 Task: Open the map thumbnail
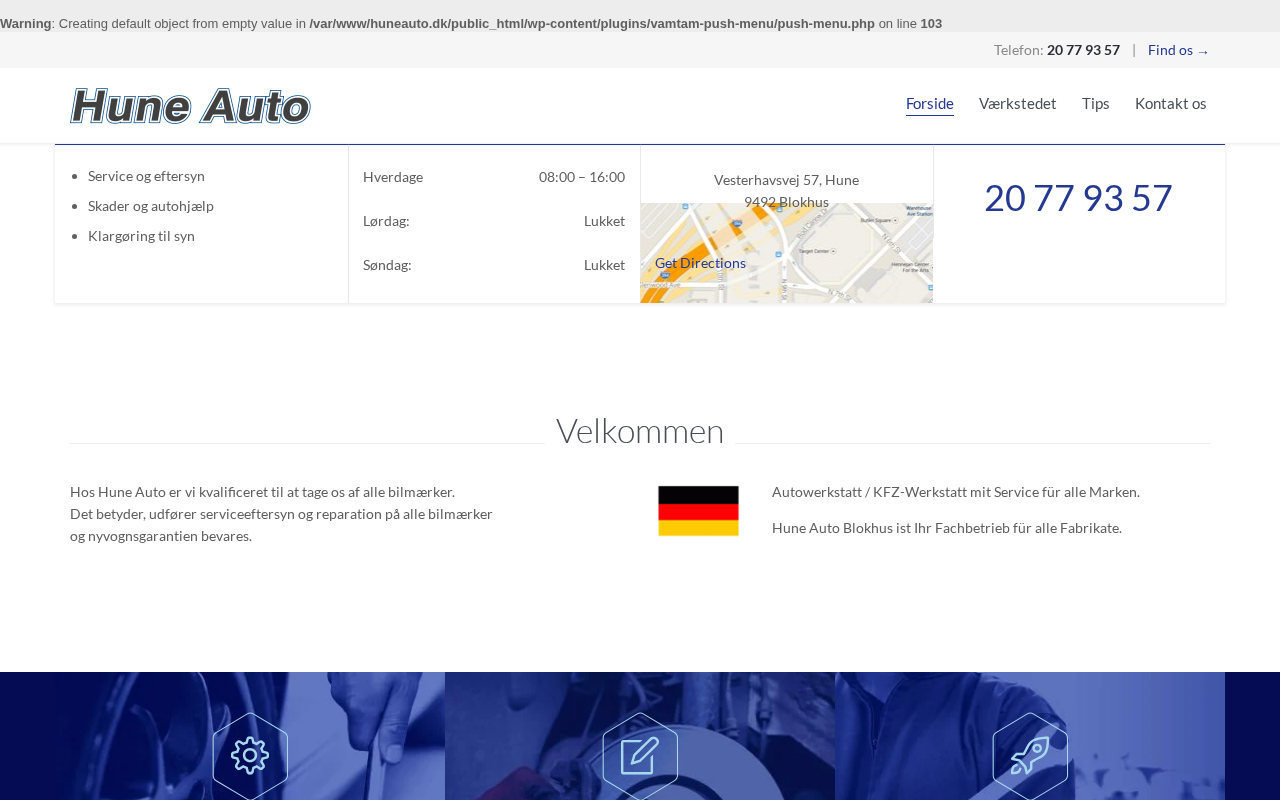[x=787, y=253]
